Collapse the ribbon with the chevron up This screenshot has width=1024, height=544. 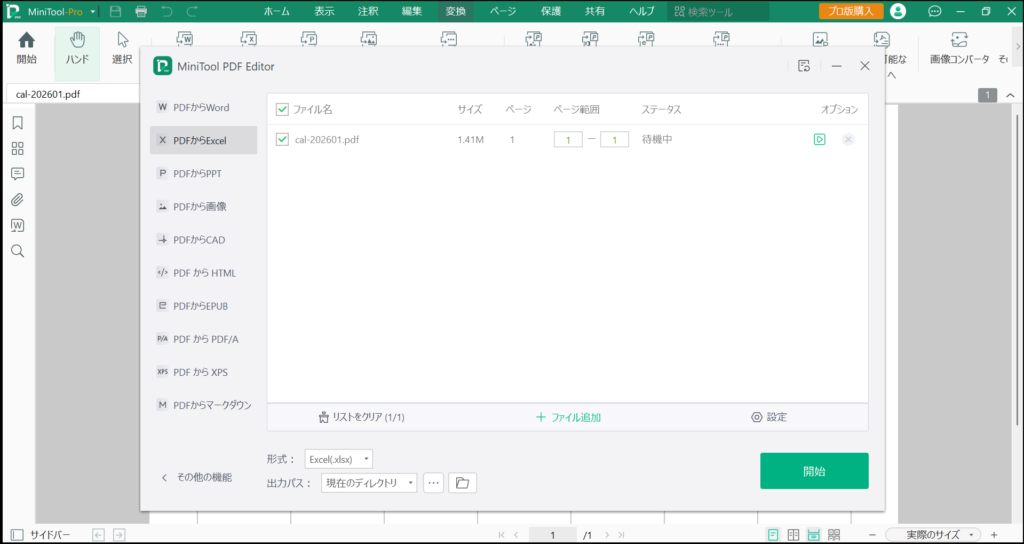point(1010,95)
